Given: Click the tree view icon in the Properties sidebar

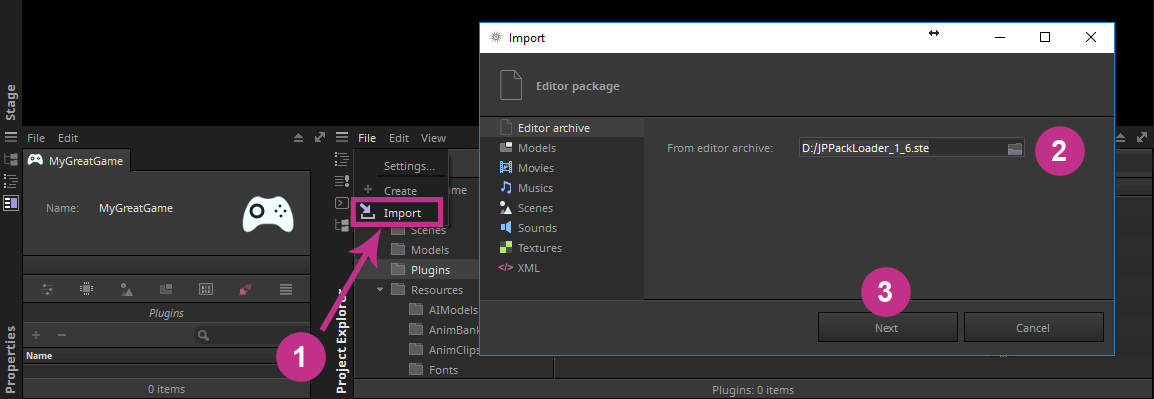Looking at the screenshot, I should point(11,159).
